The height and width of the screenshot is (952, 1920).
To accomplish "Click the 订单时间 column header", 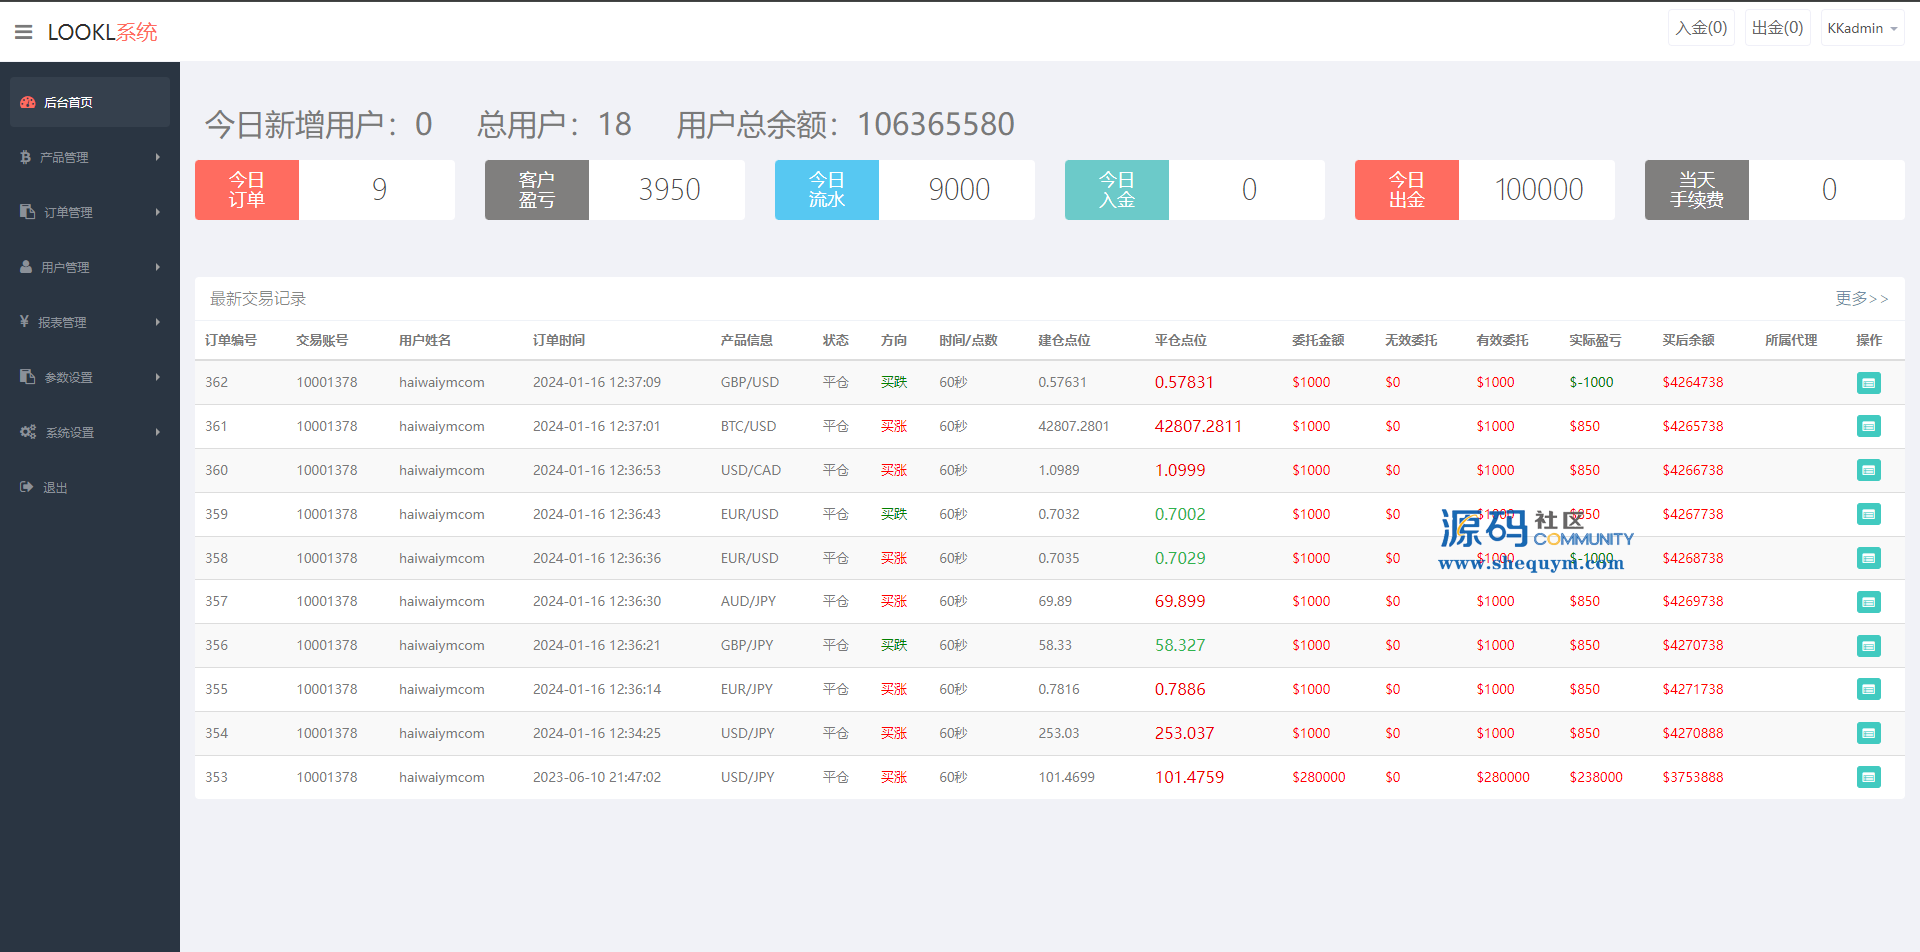I will pyautogui.click(x=559, y=340).
